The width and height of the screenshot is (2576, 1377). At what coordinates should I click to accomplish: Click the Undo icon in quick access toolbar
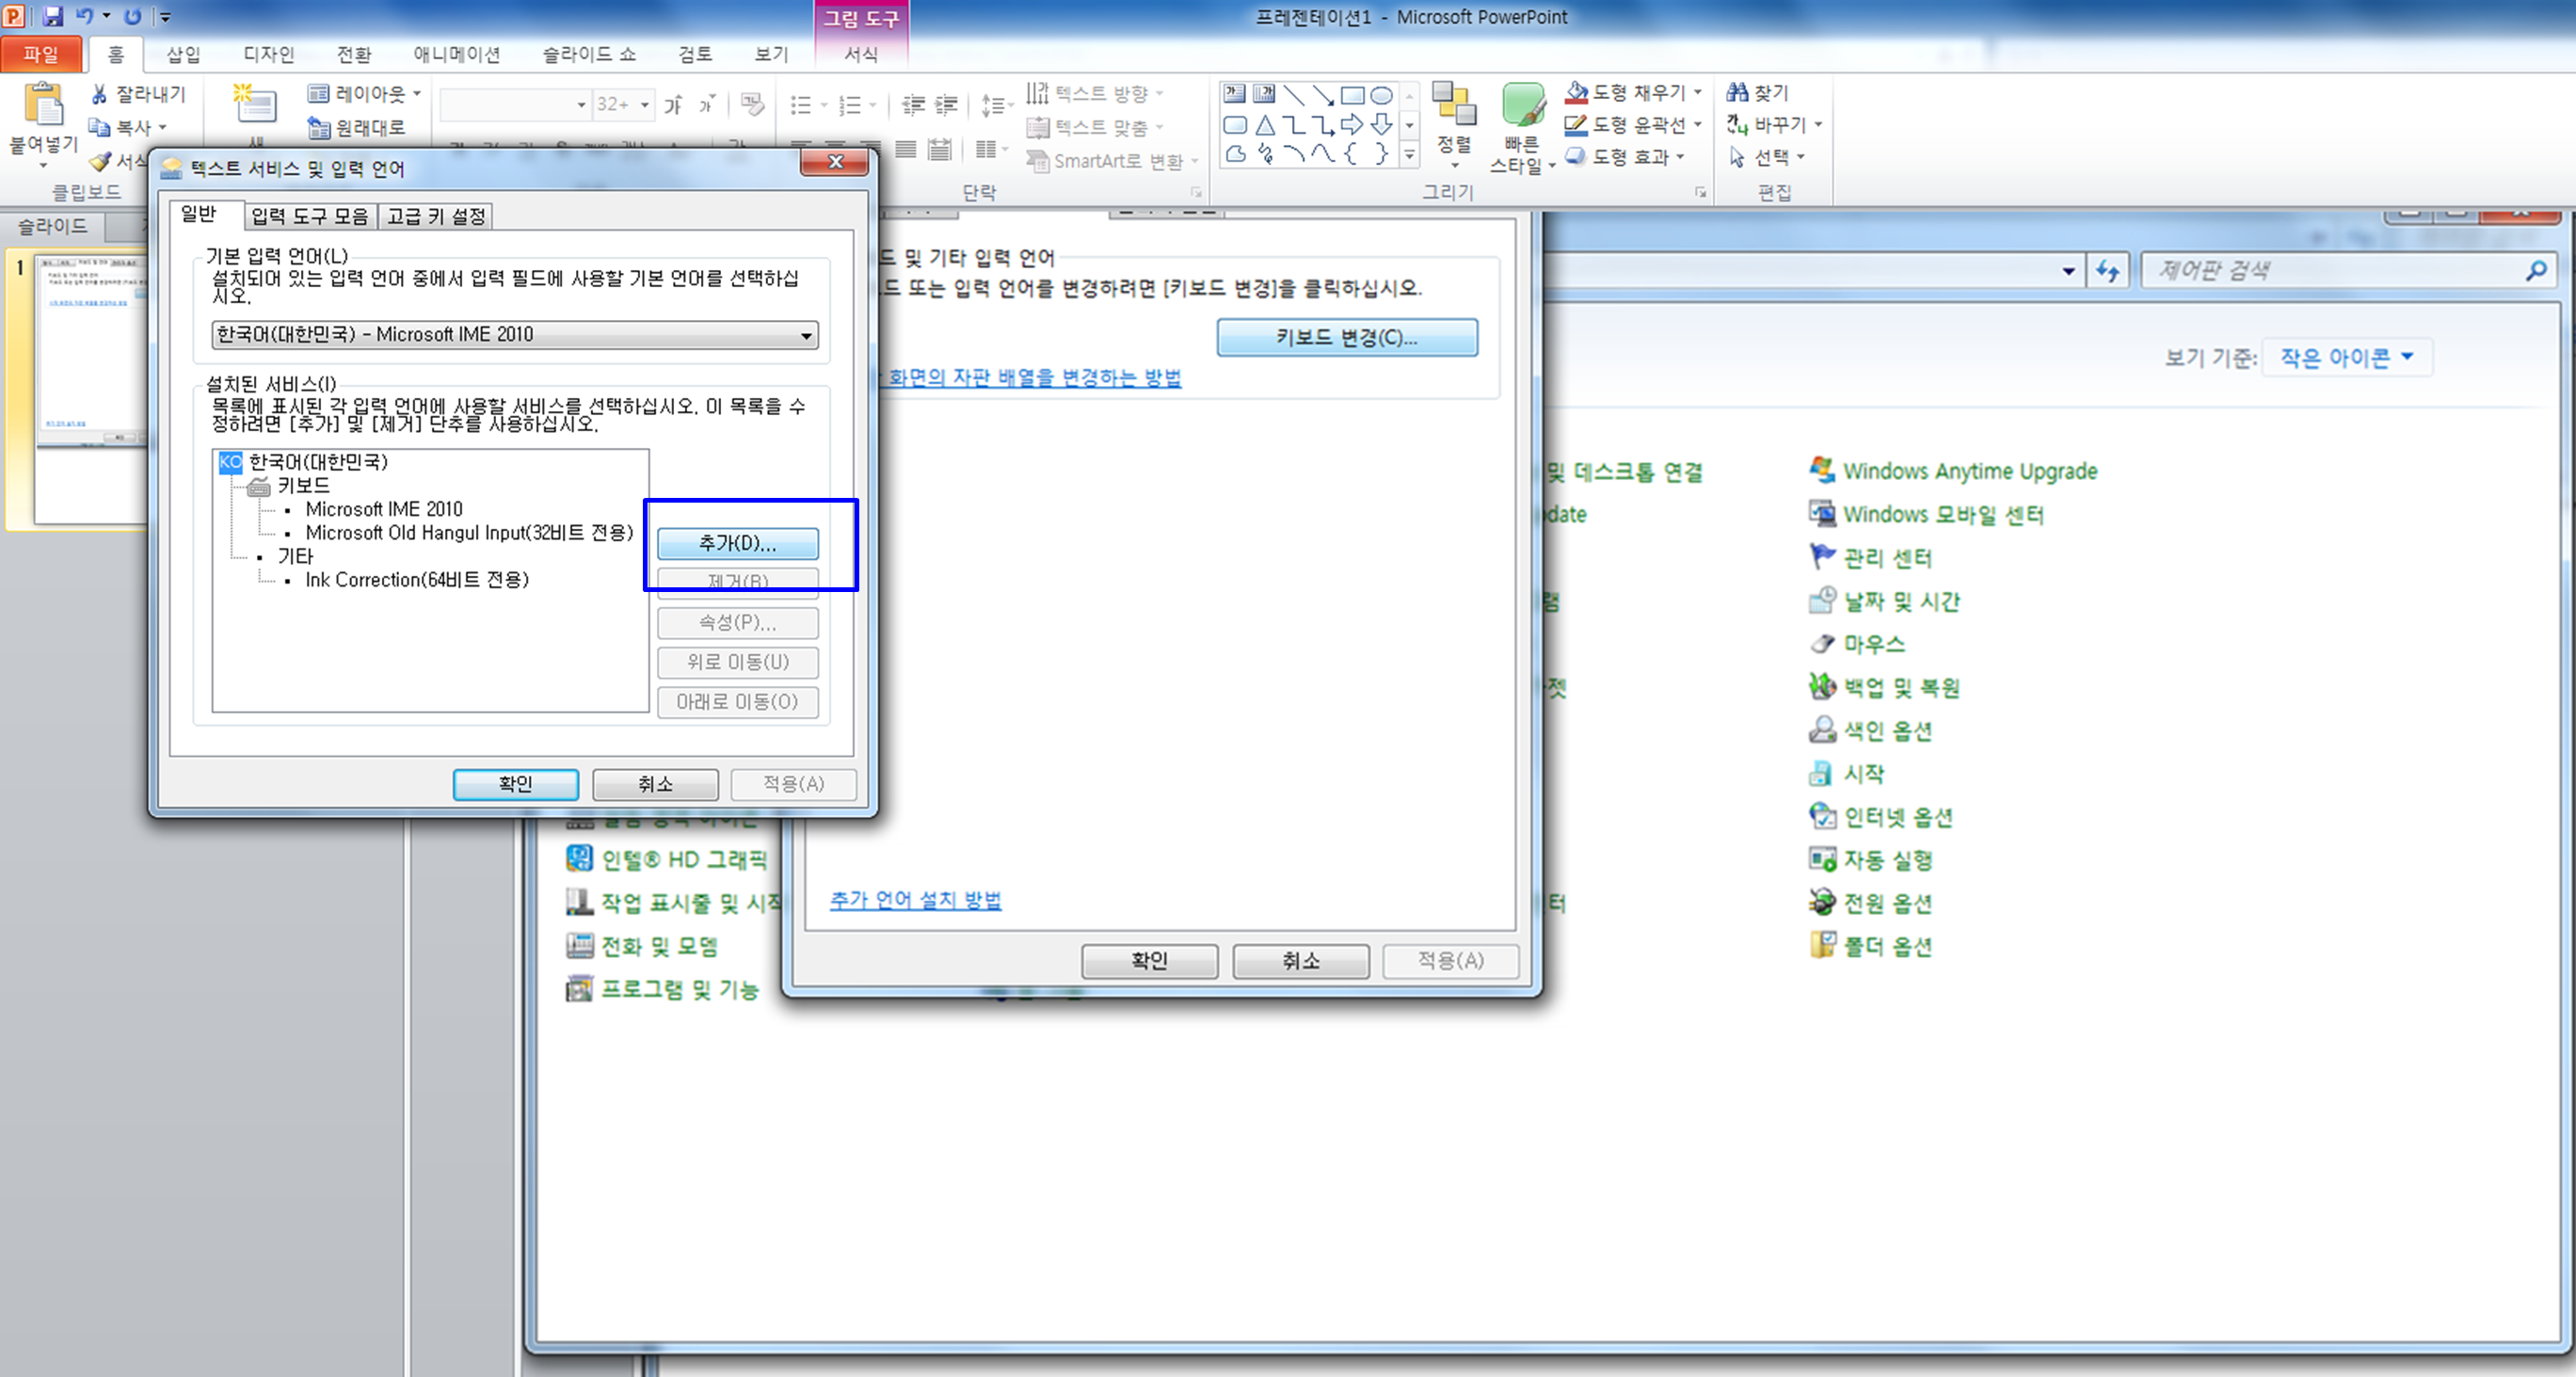click(85, 16)
